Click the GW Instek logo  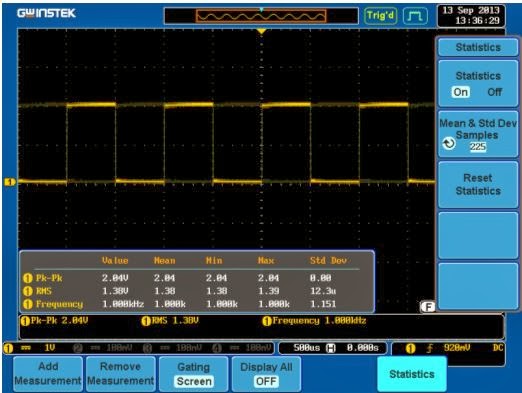click(x=47, y=13)
